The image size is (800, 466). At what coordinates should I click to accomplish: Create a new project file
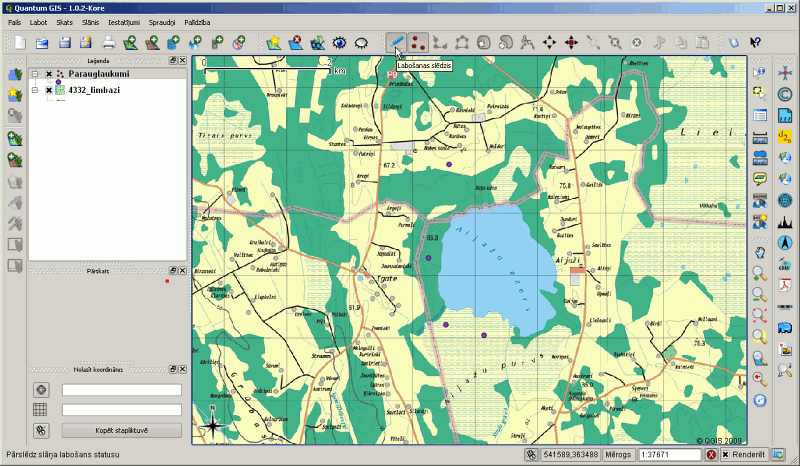point(20,42)
